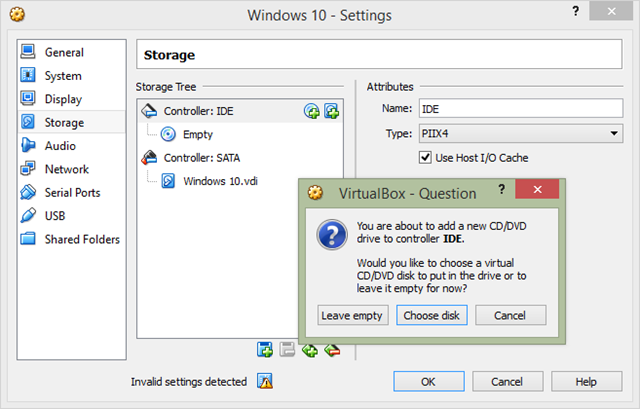The width and height of the screenshot is (640, 409).
Task: Go to the Display settings page
Action: tap(71, 99)
